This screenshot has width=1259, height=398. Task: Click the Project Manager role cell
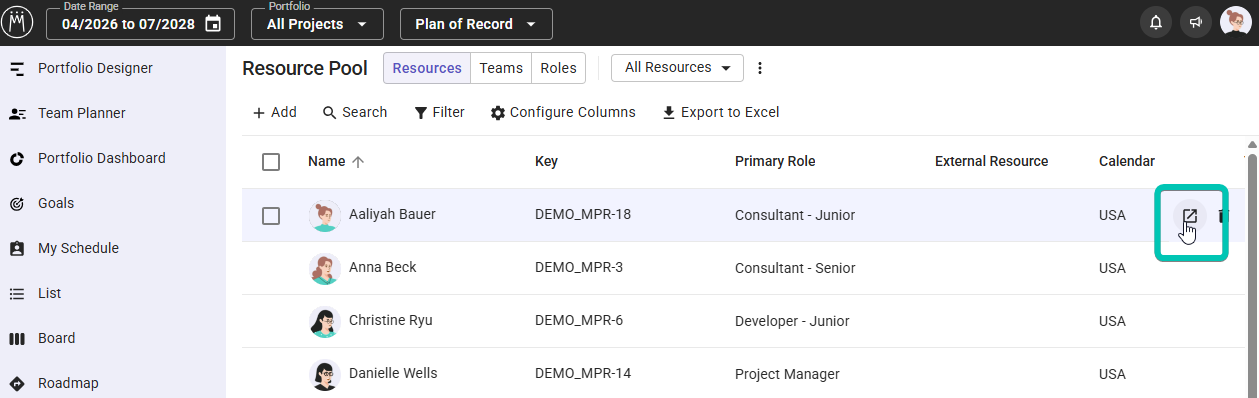coord(787,375)
